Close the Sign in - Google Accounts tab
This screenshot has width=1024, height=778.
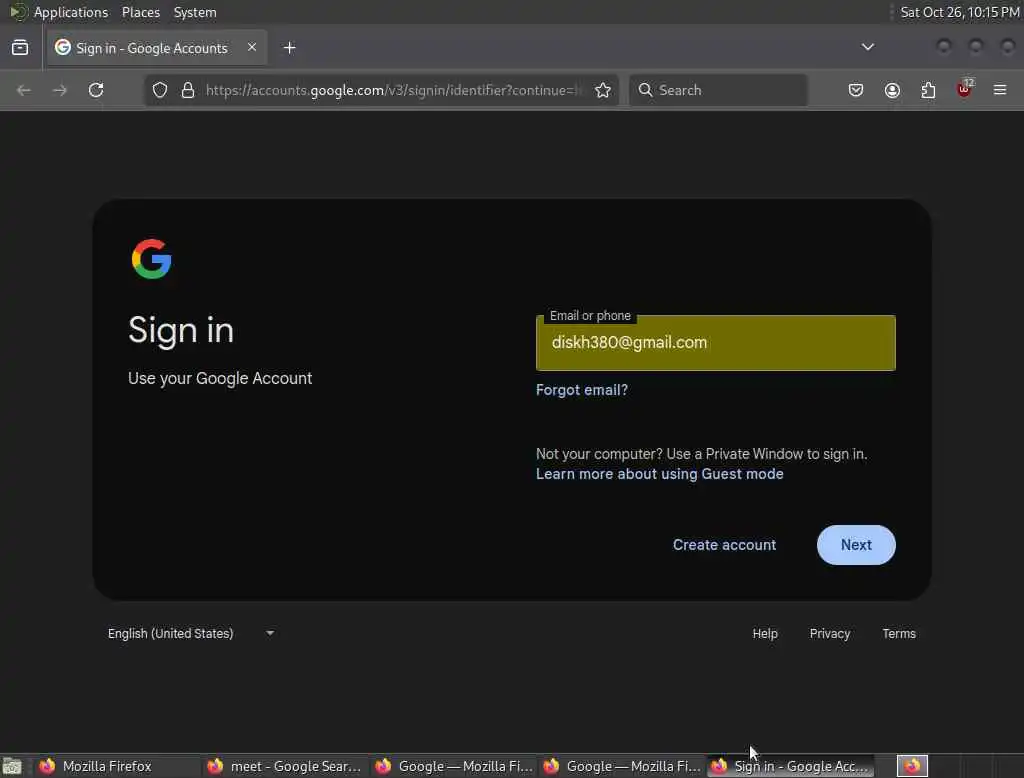point(252,47)
